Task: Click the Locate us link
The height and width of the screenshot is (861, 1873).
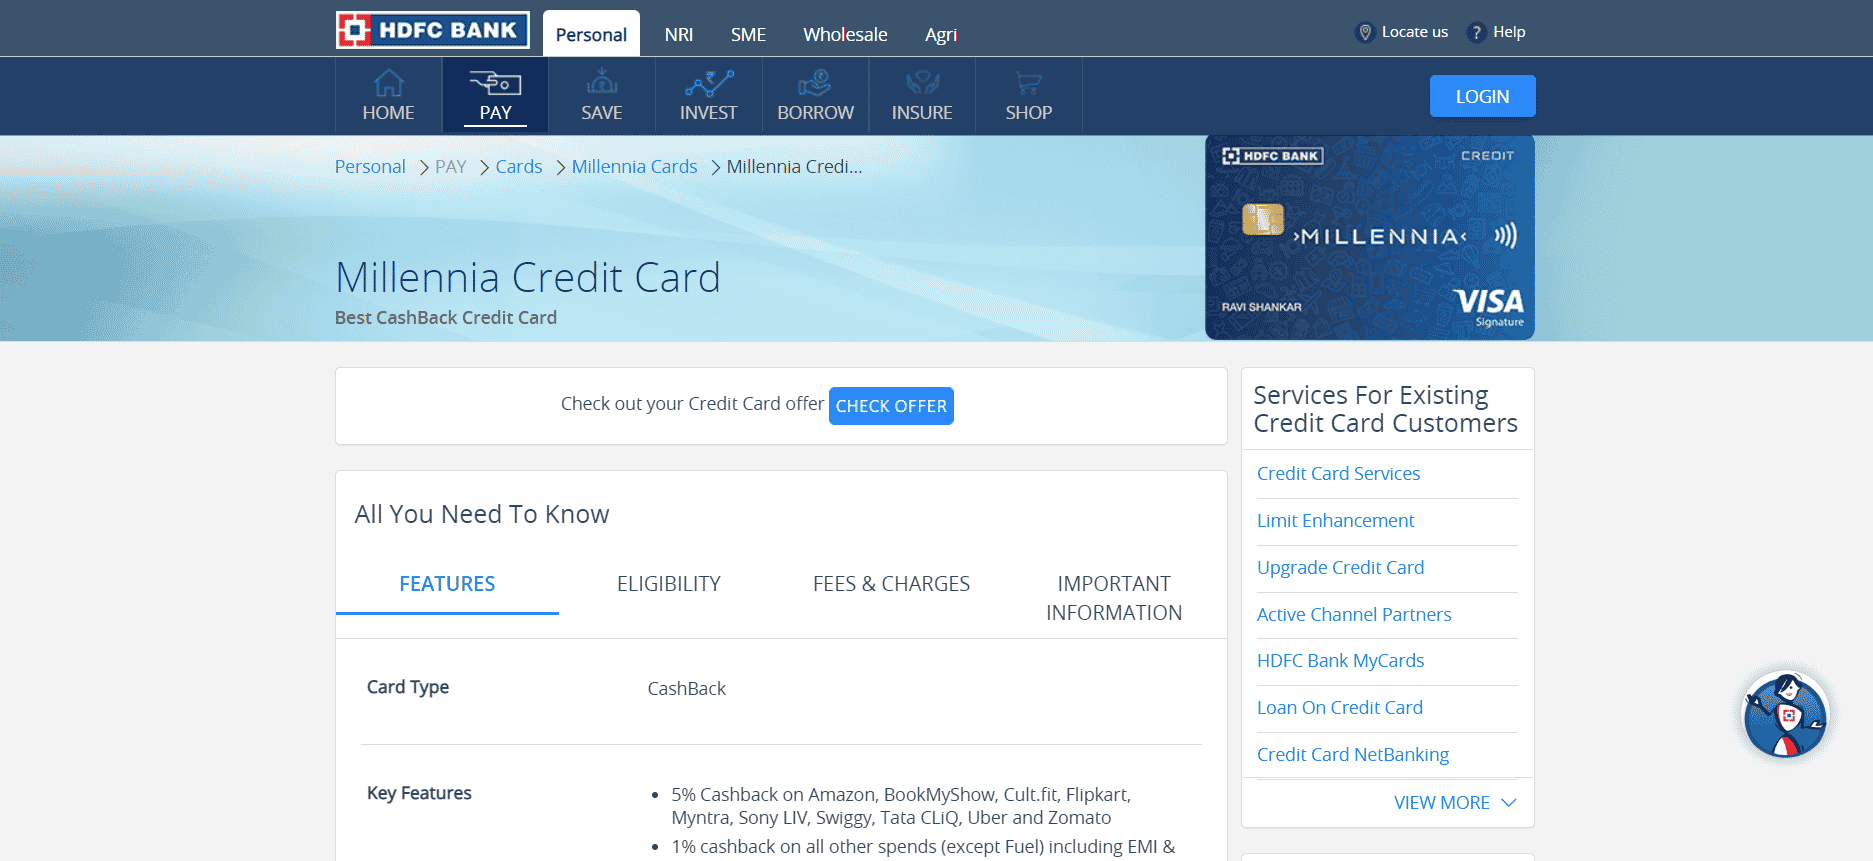Action: tap(1414, 32)
